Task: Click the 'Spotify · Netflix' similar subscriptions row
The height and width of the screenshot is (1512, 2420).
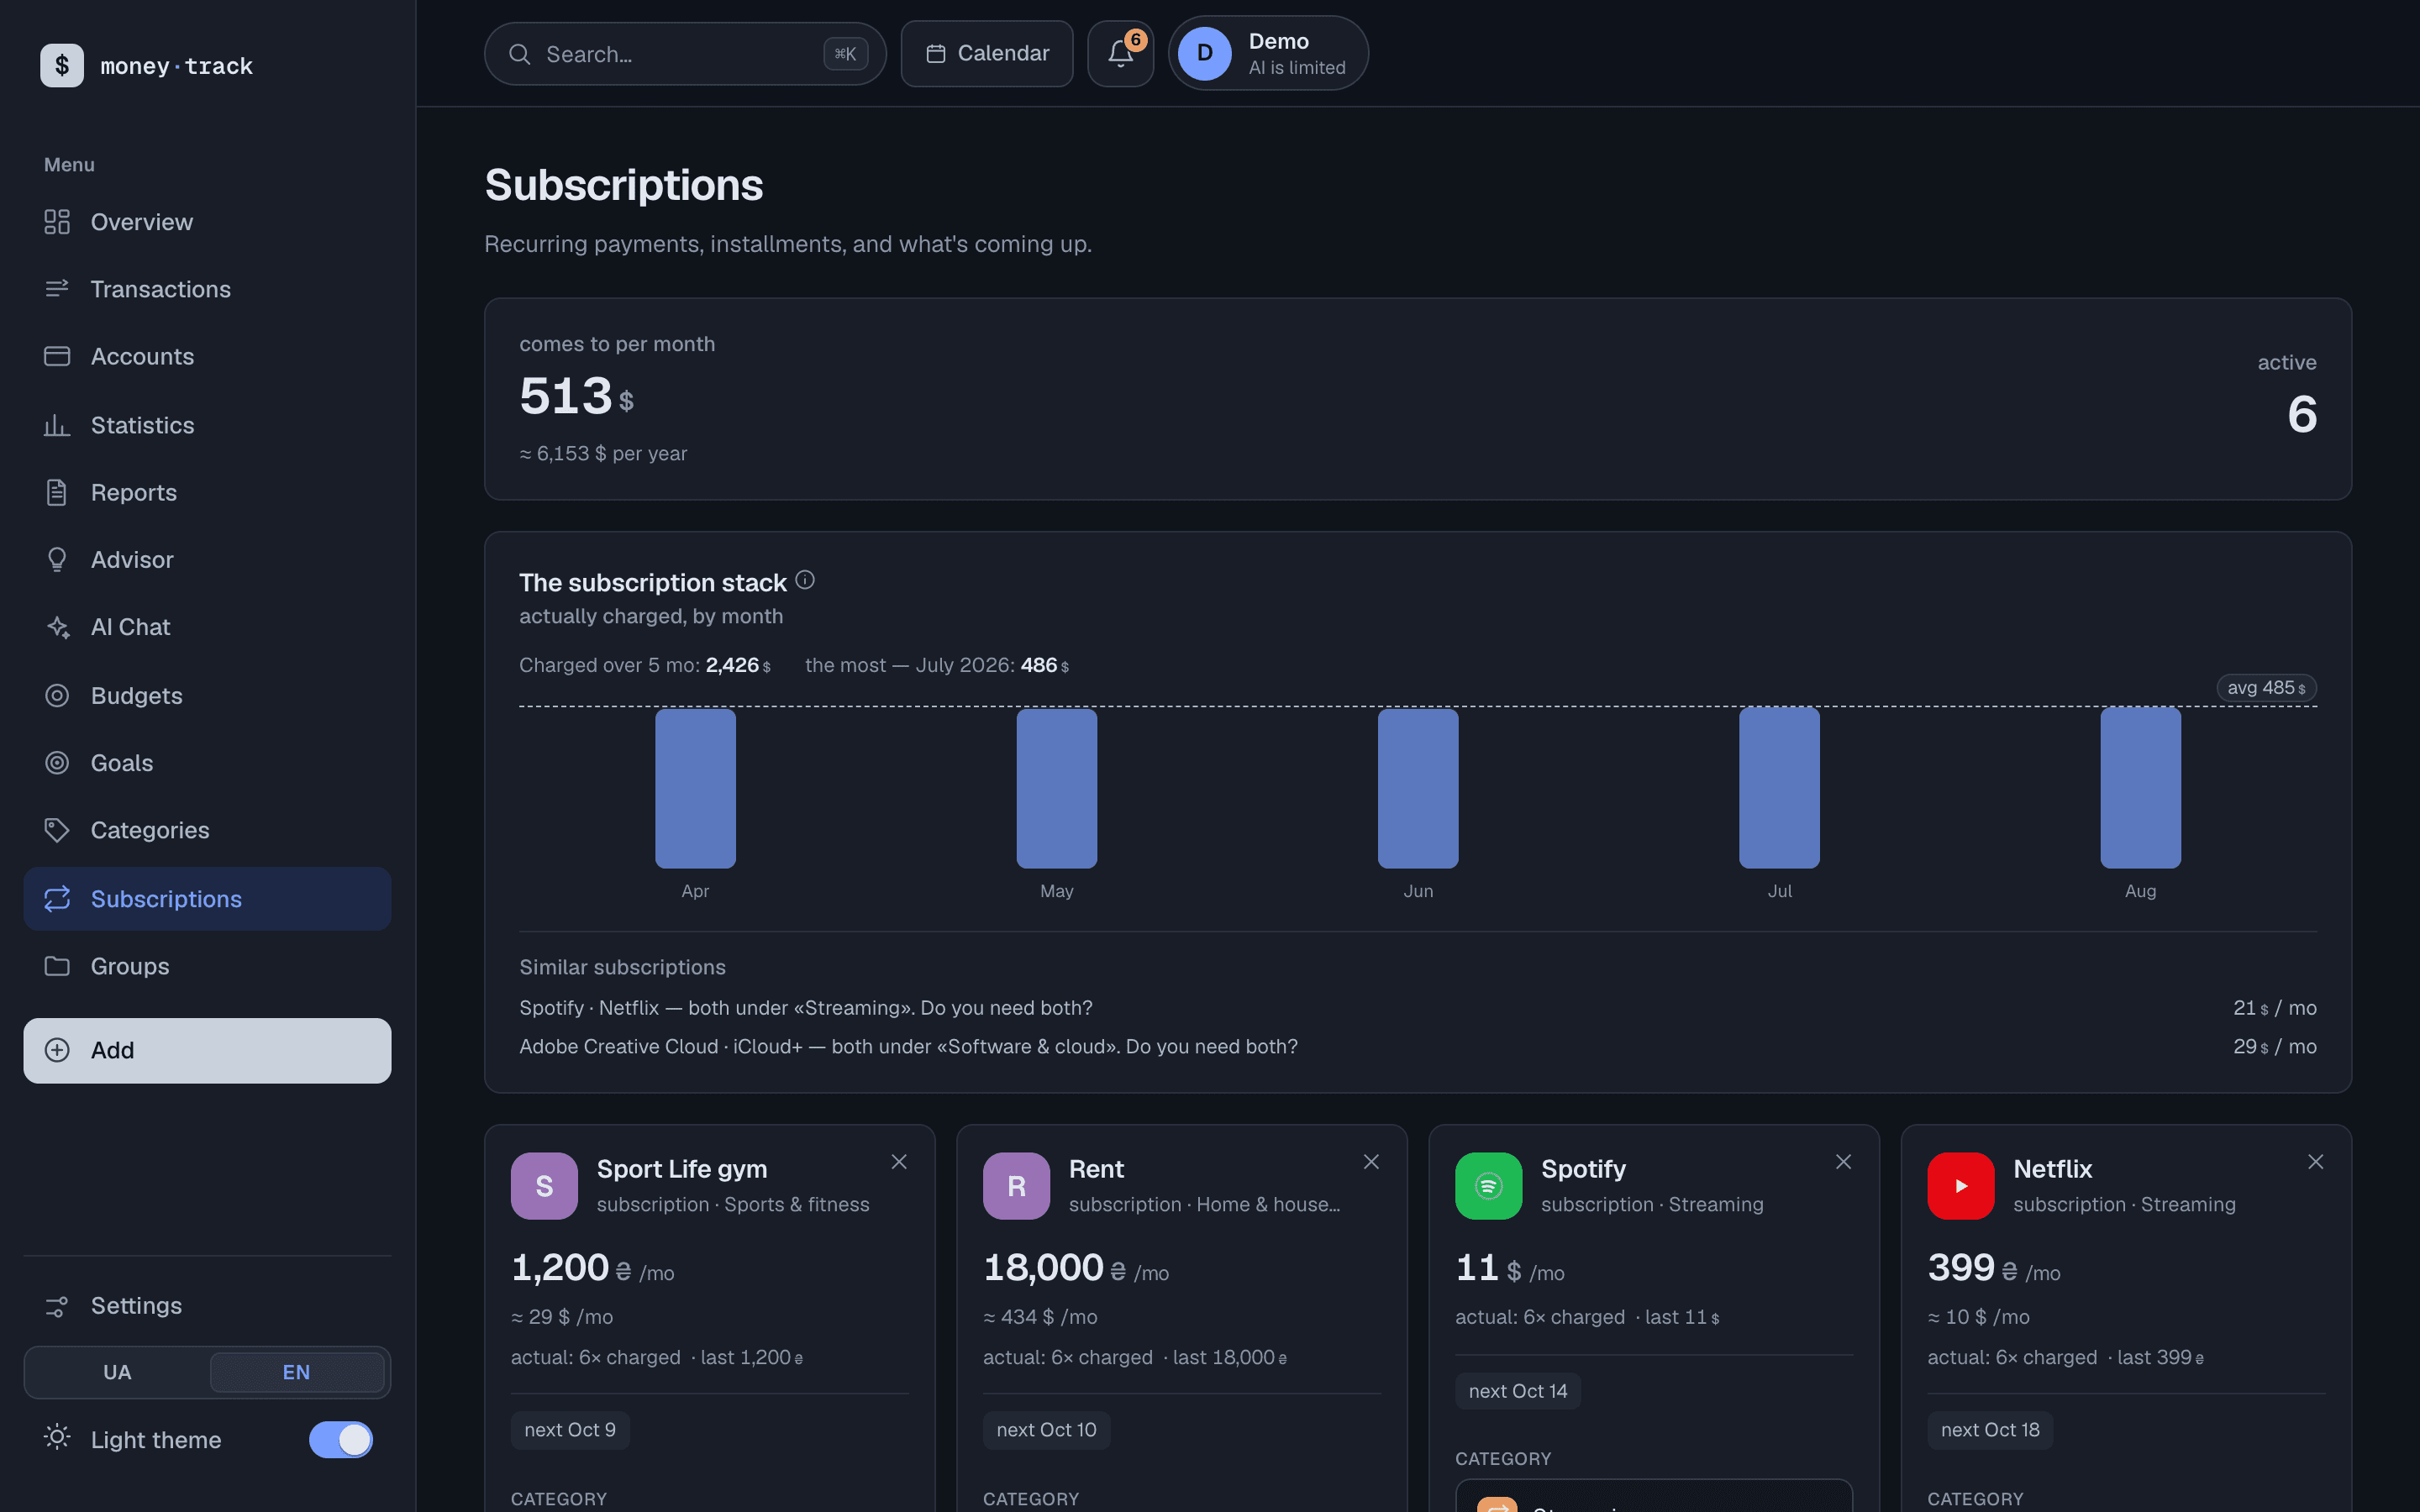Action: click(1417, 1008)
